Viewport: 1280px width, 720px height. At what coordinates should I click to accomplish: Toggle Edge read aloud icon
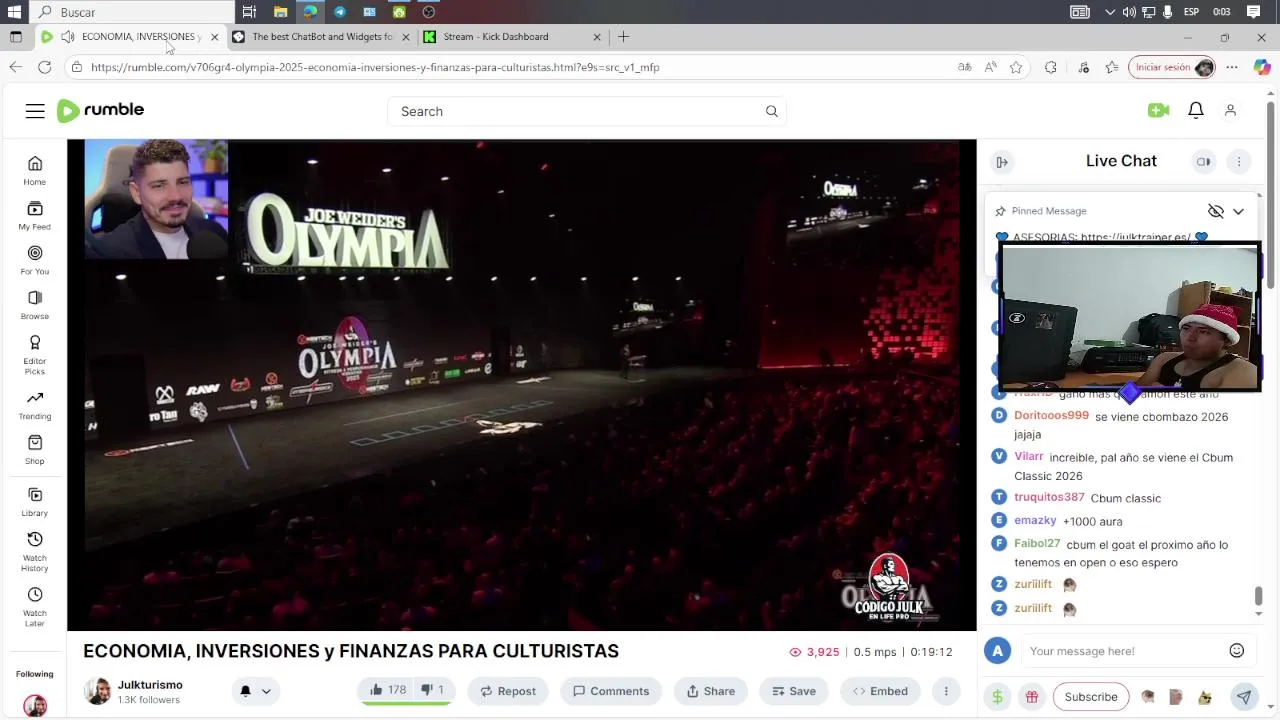[x=990, y=67]
